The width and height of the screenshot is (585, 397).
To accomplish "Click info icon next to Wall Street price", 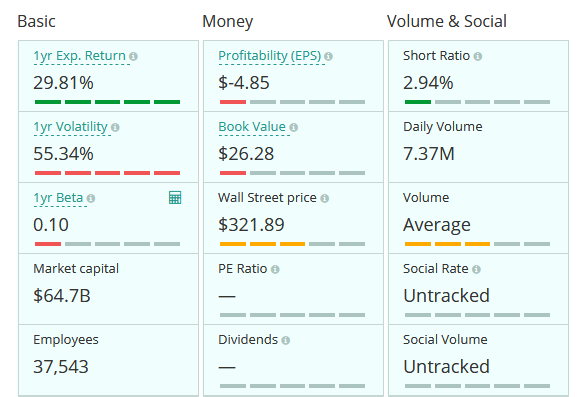I will pos(325,198).
